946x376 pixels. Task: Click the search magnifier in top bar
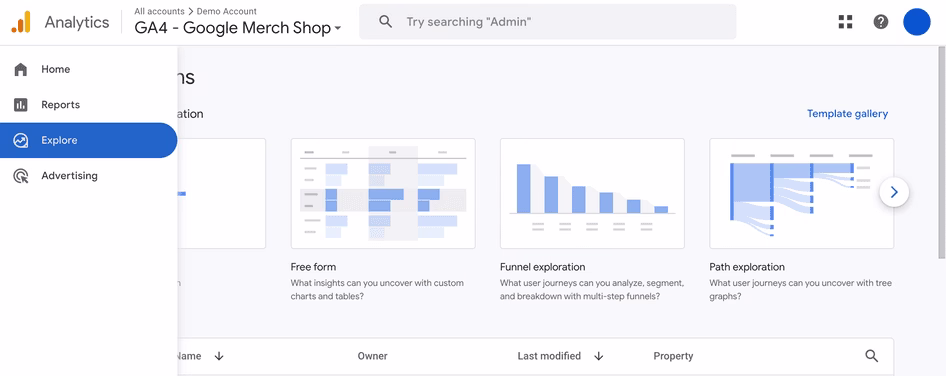[x=386, y=22]
